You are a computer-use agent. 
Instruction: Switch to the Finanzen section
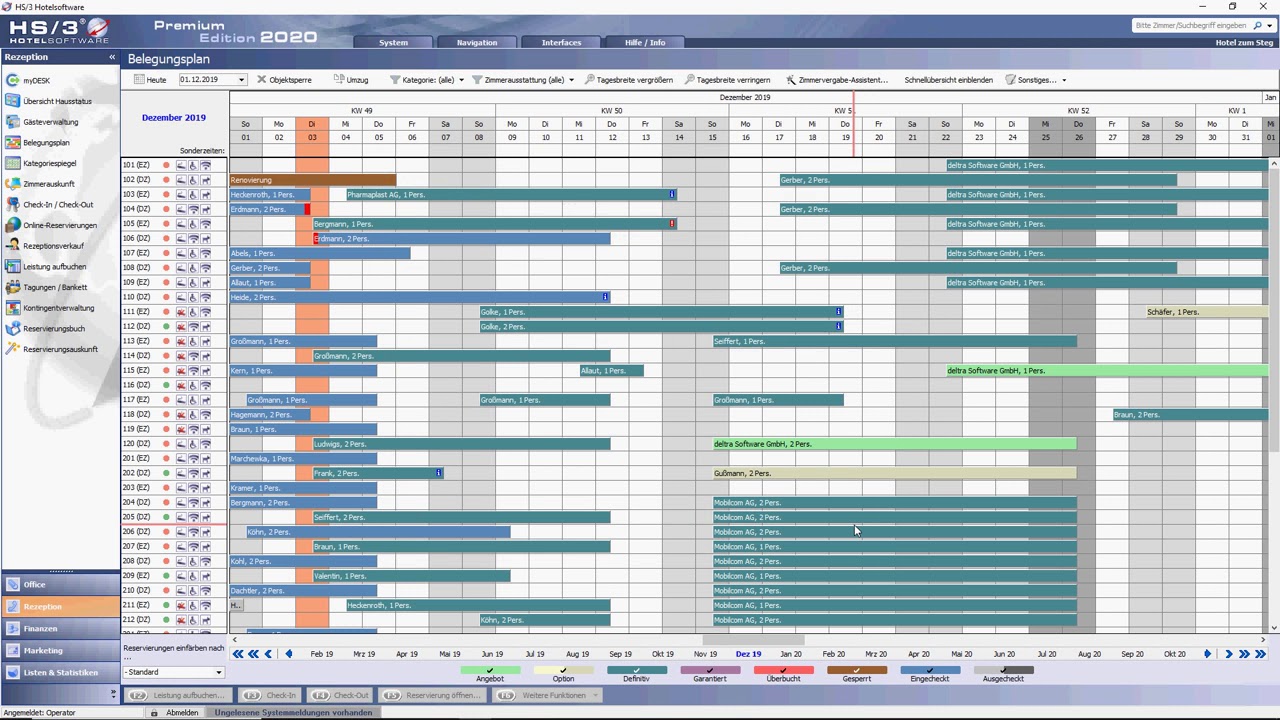(60, 629)
